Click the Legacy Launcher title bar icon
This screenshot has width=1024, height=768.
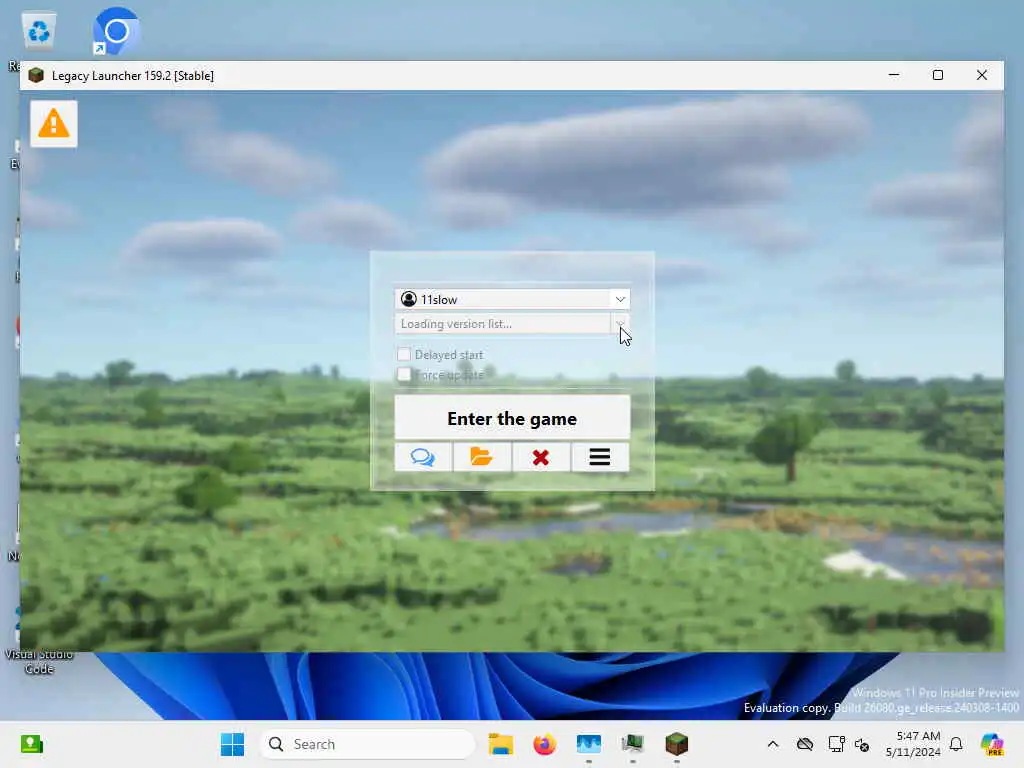click(x=37, y=75)
